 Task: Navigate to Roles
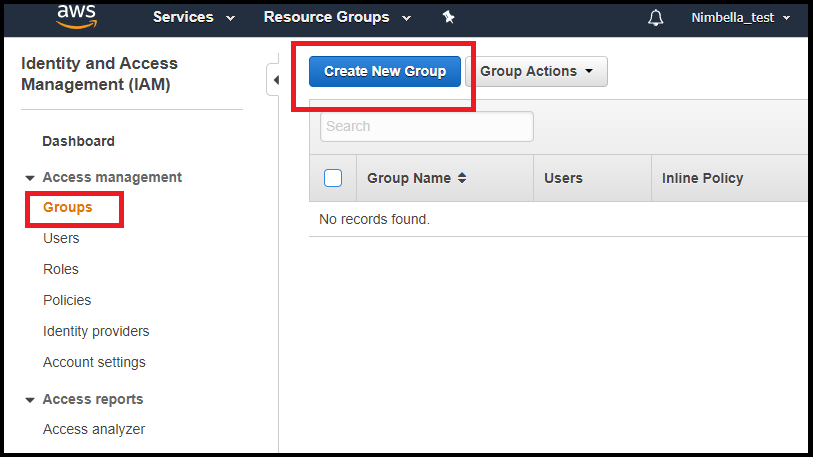click(x=60, y=269)
